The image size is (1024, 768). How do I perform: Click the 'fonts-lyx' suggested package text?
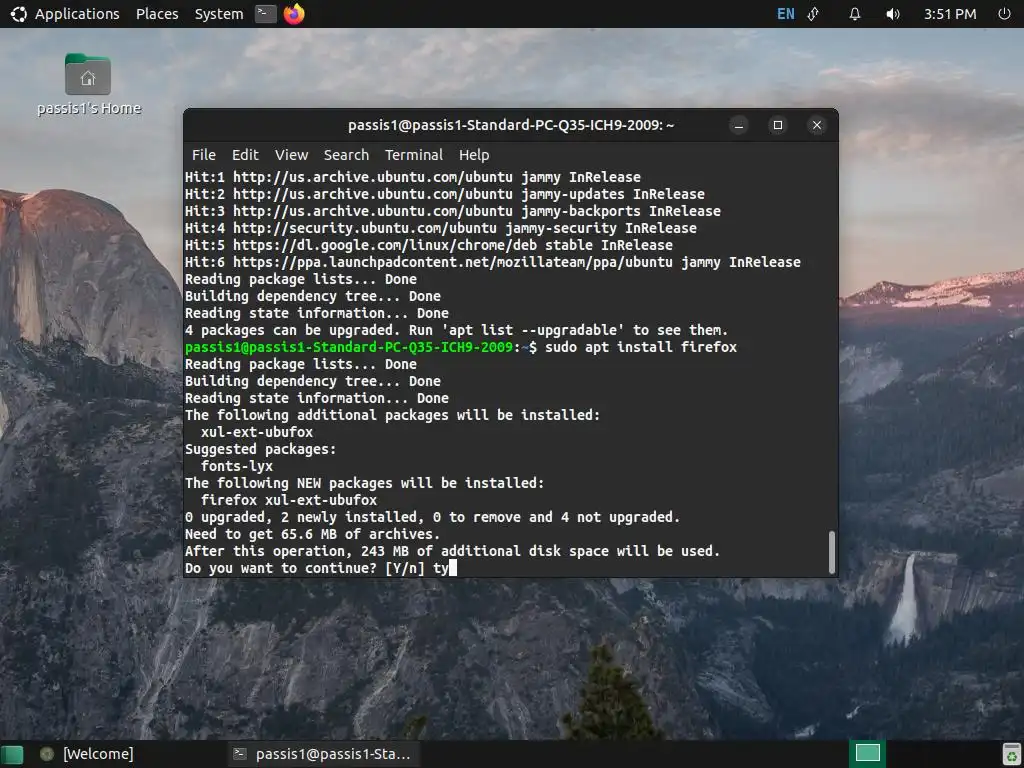[236, 466]
